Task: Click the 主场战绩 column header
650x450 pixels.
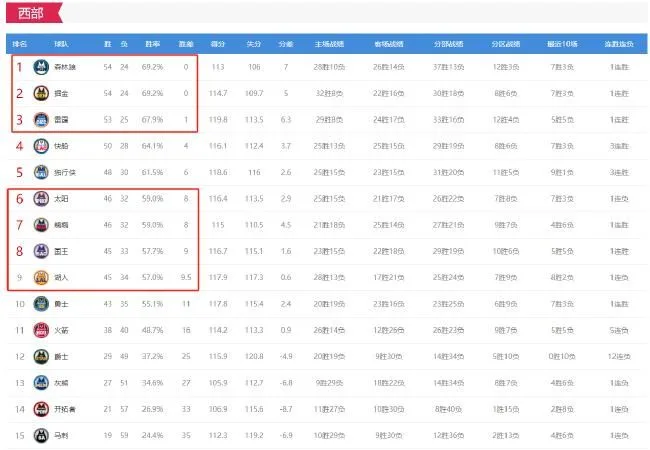Action: (329, 44)
